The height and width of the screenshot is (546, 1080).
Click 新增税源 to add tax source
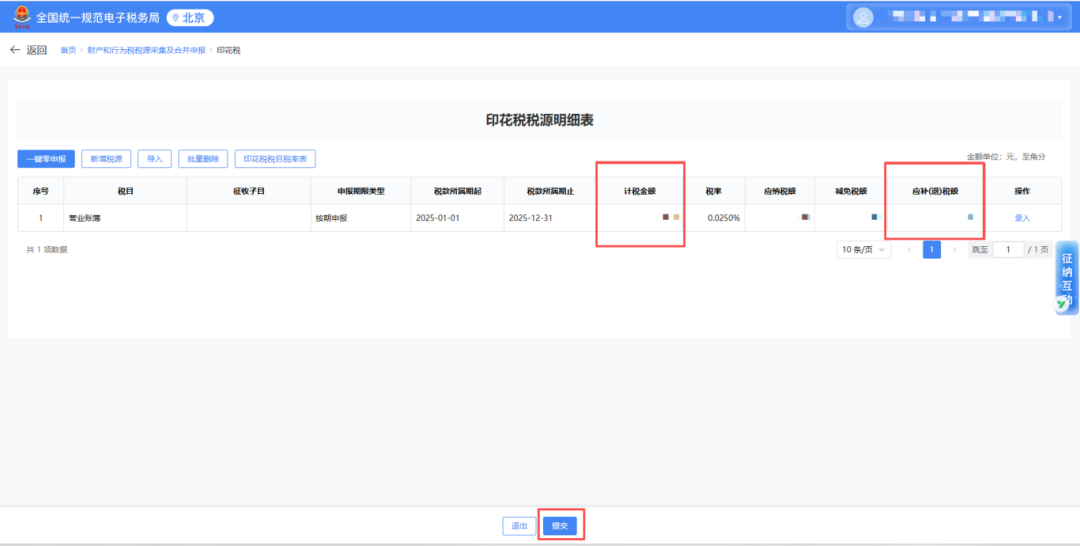point(106,158)
